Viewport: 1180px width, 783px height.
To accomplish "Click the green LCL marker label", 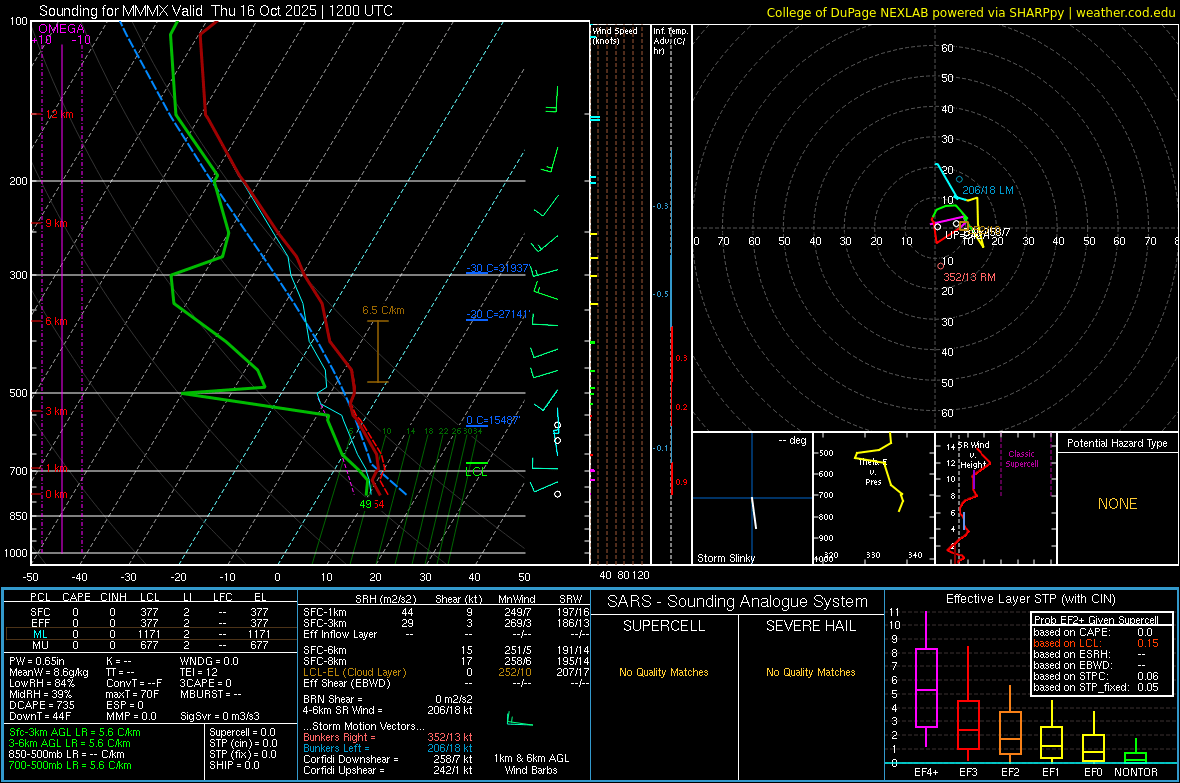I will point(476,472).
